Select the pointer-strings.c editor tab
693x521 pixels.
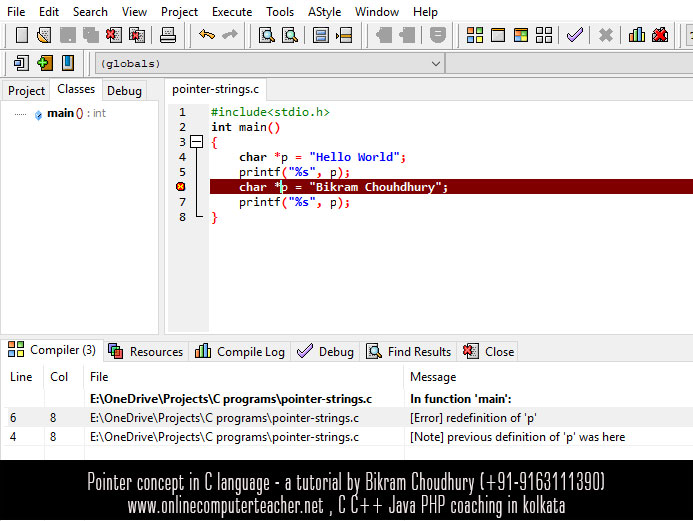click(215, 89)
